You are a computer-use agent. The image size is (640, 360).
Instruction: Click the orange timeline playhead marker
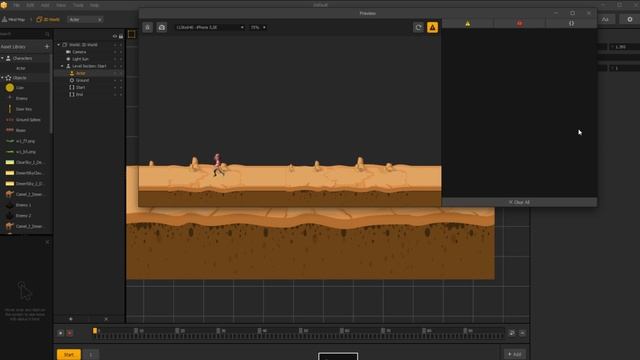tap(95, 331)
